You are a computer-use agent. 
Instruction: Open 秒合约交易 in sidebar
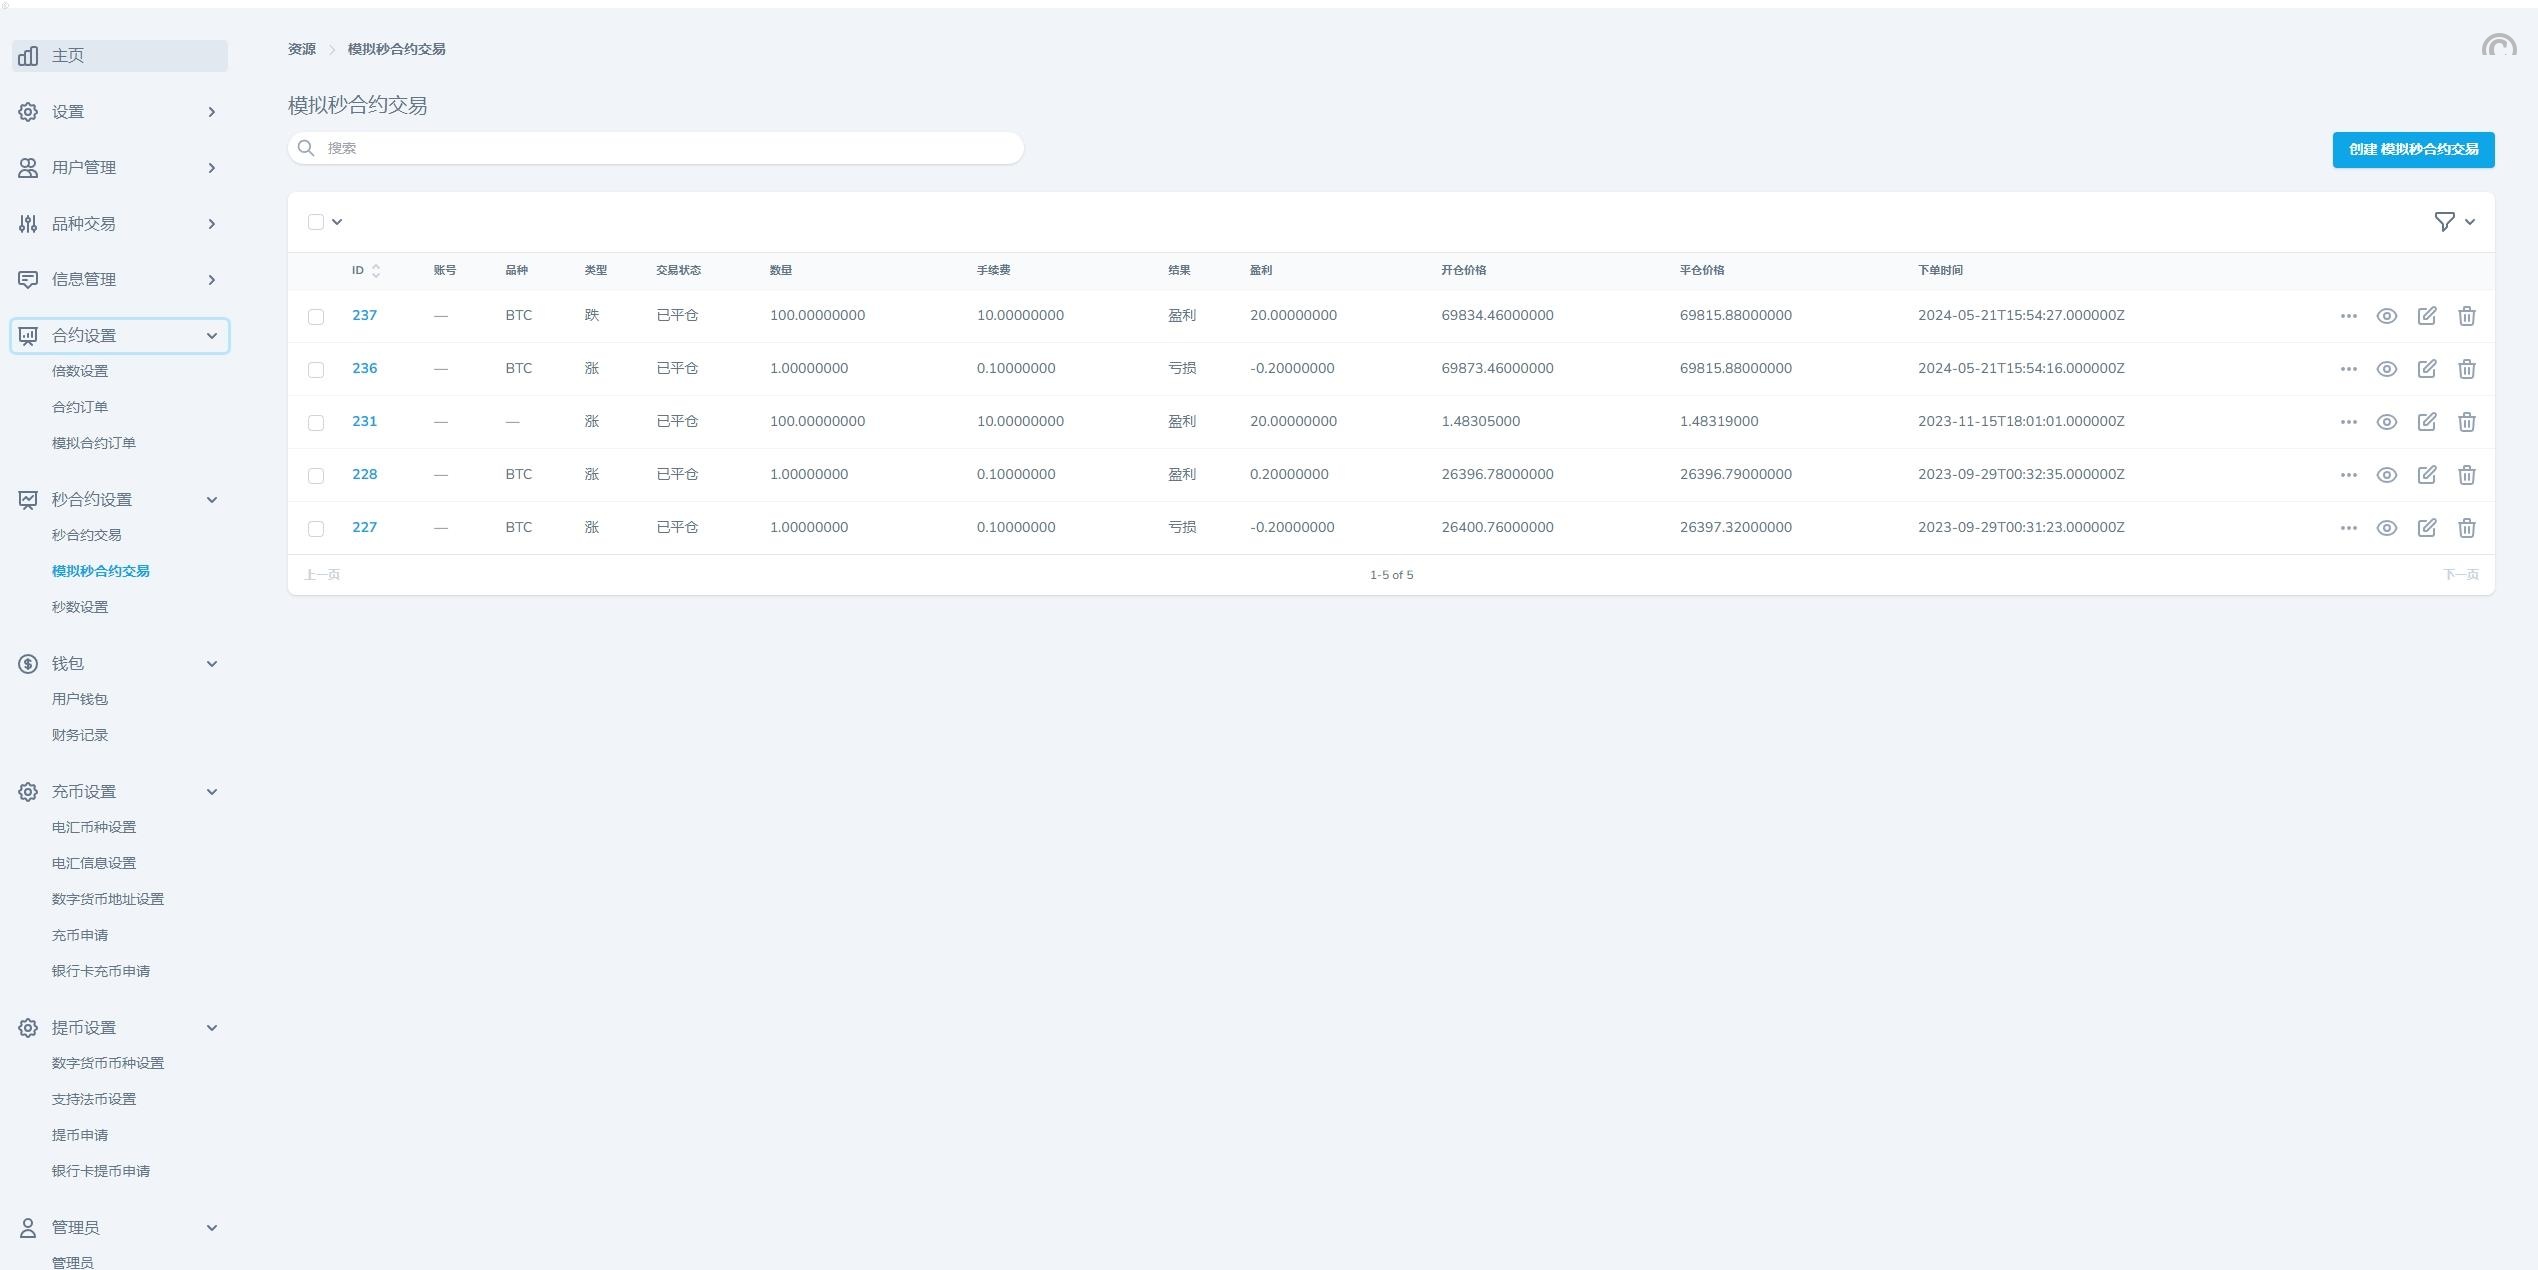86,535
